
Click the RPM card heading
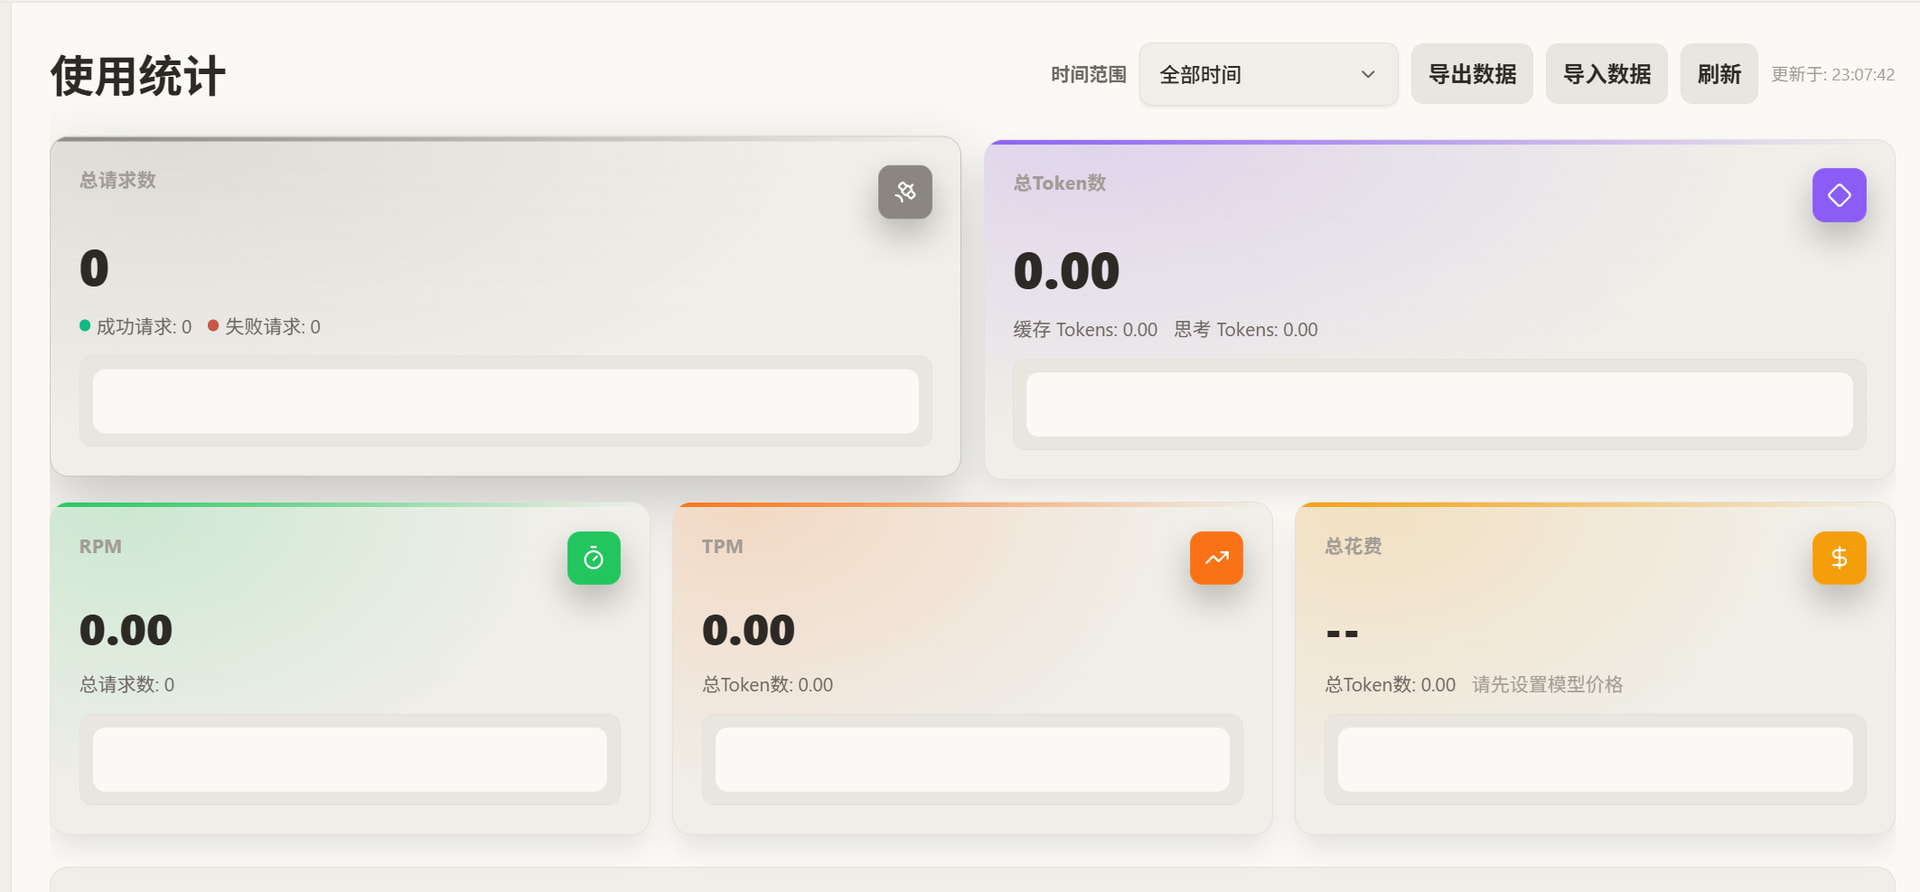click(100, 547)
